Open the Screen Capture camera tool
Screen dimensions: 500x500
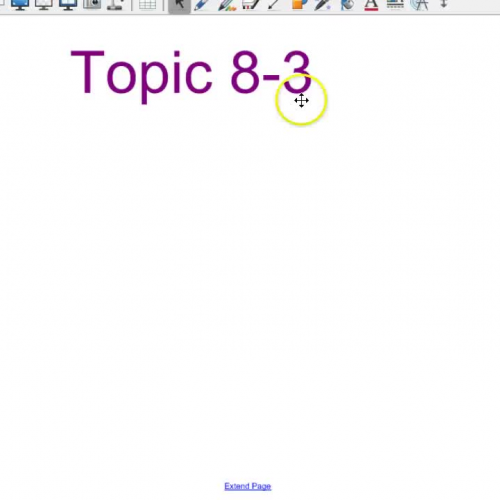(92, 5)
